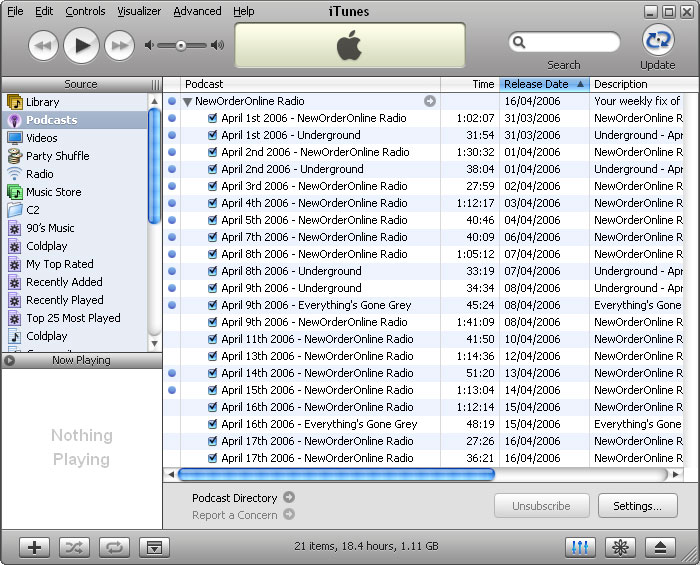
Task: Open the C2 folder playlist
Action: [75, 210]
